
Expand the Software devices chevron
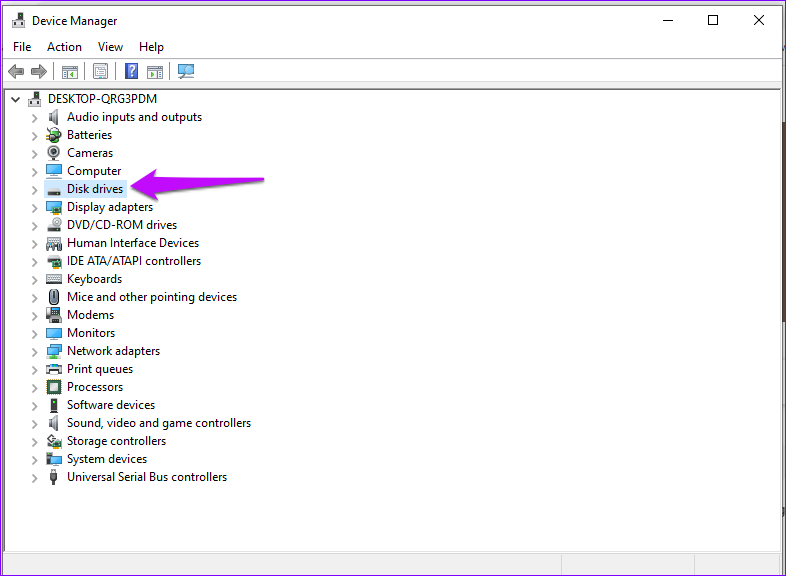coord(34,406)
